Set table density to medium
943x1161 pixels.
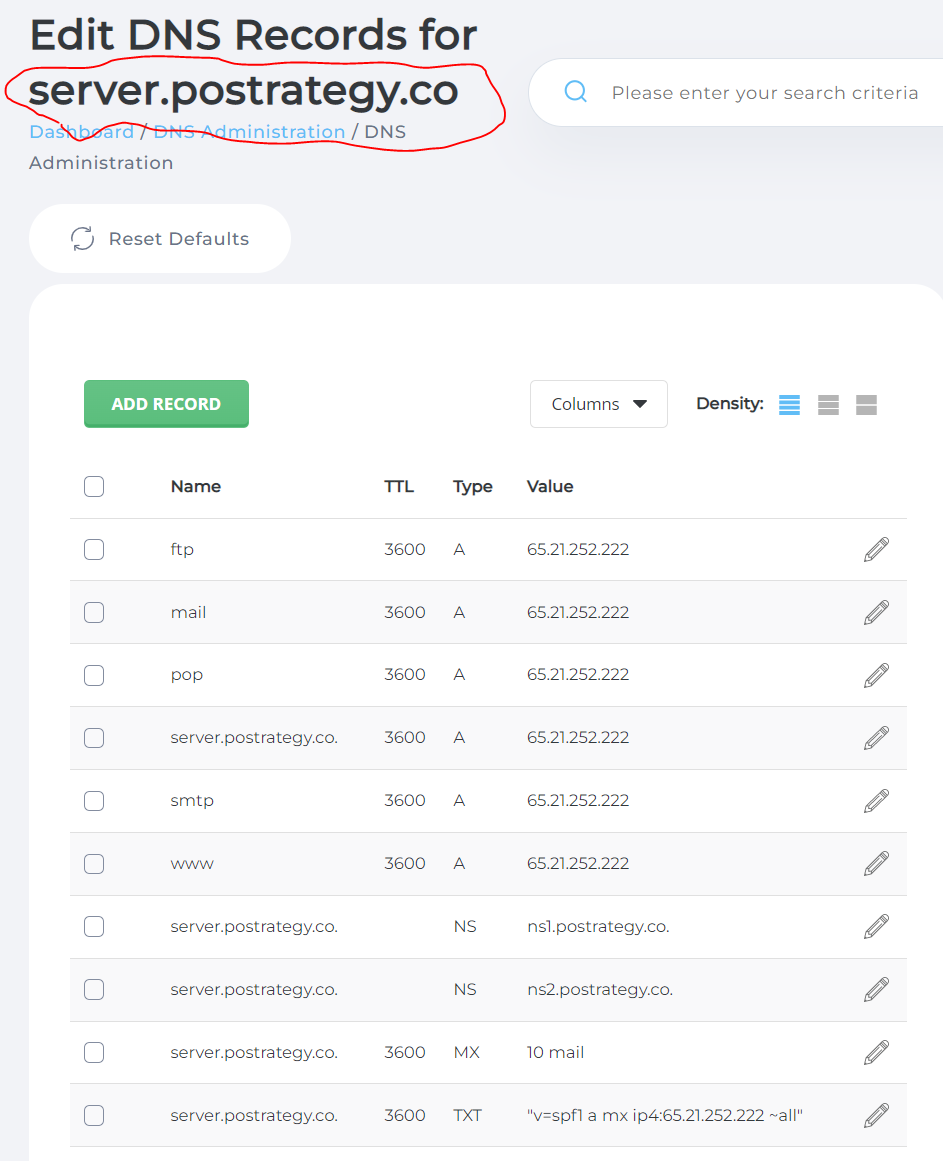pyautogui.click(x=827, y=404)
